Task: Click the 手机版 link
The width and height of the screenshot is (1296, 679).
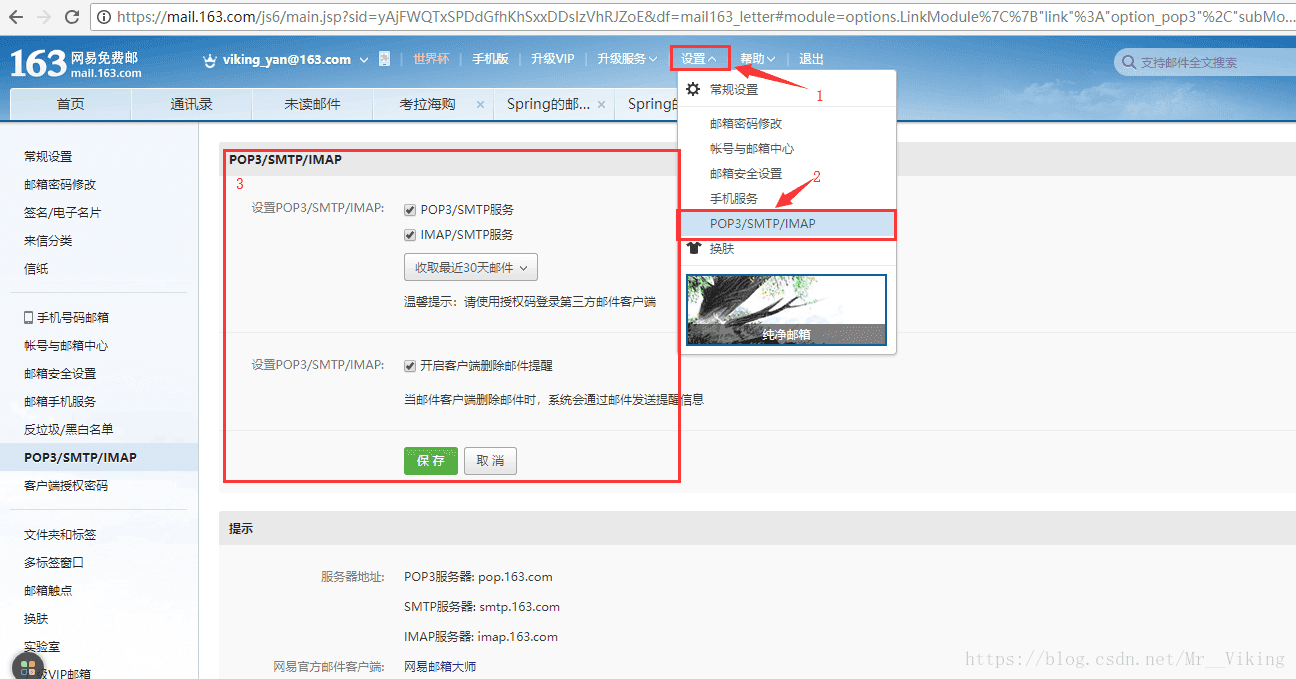Action: coord(490,59)
